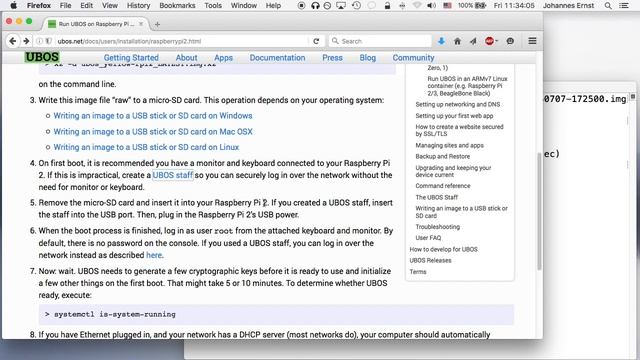The width and height of the screenshot is (640, 360).
Task: Click the Firefox back arrow button
Action: click(x=13, y=41)
